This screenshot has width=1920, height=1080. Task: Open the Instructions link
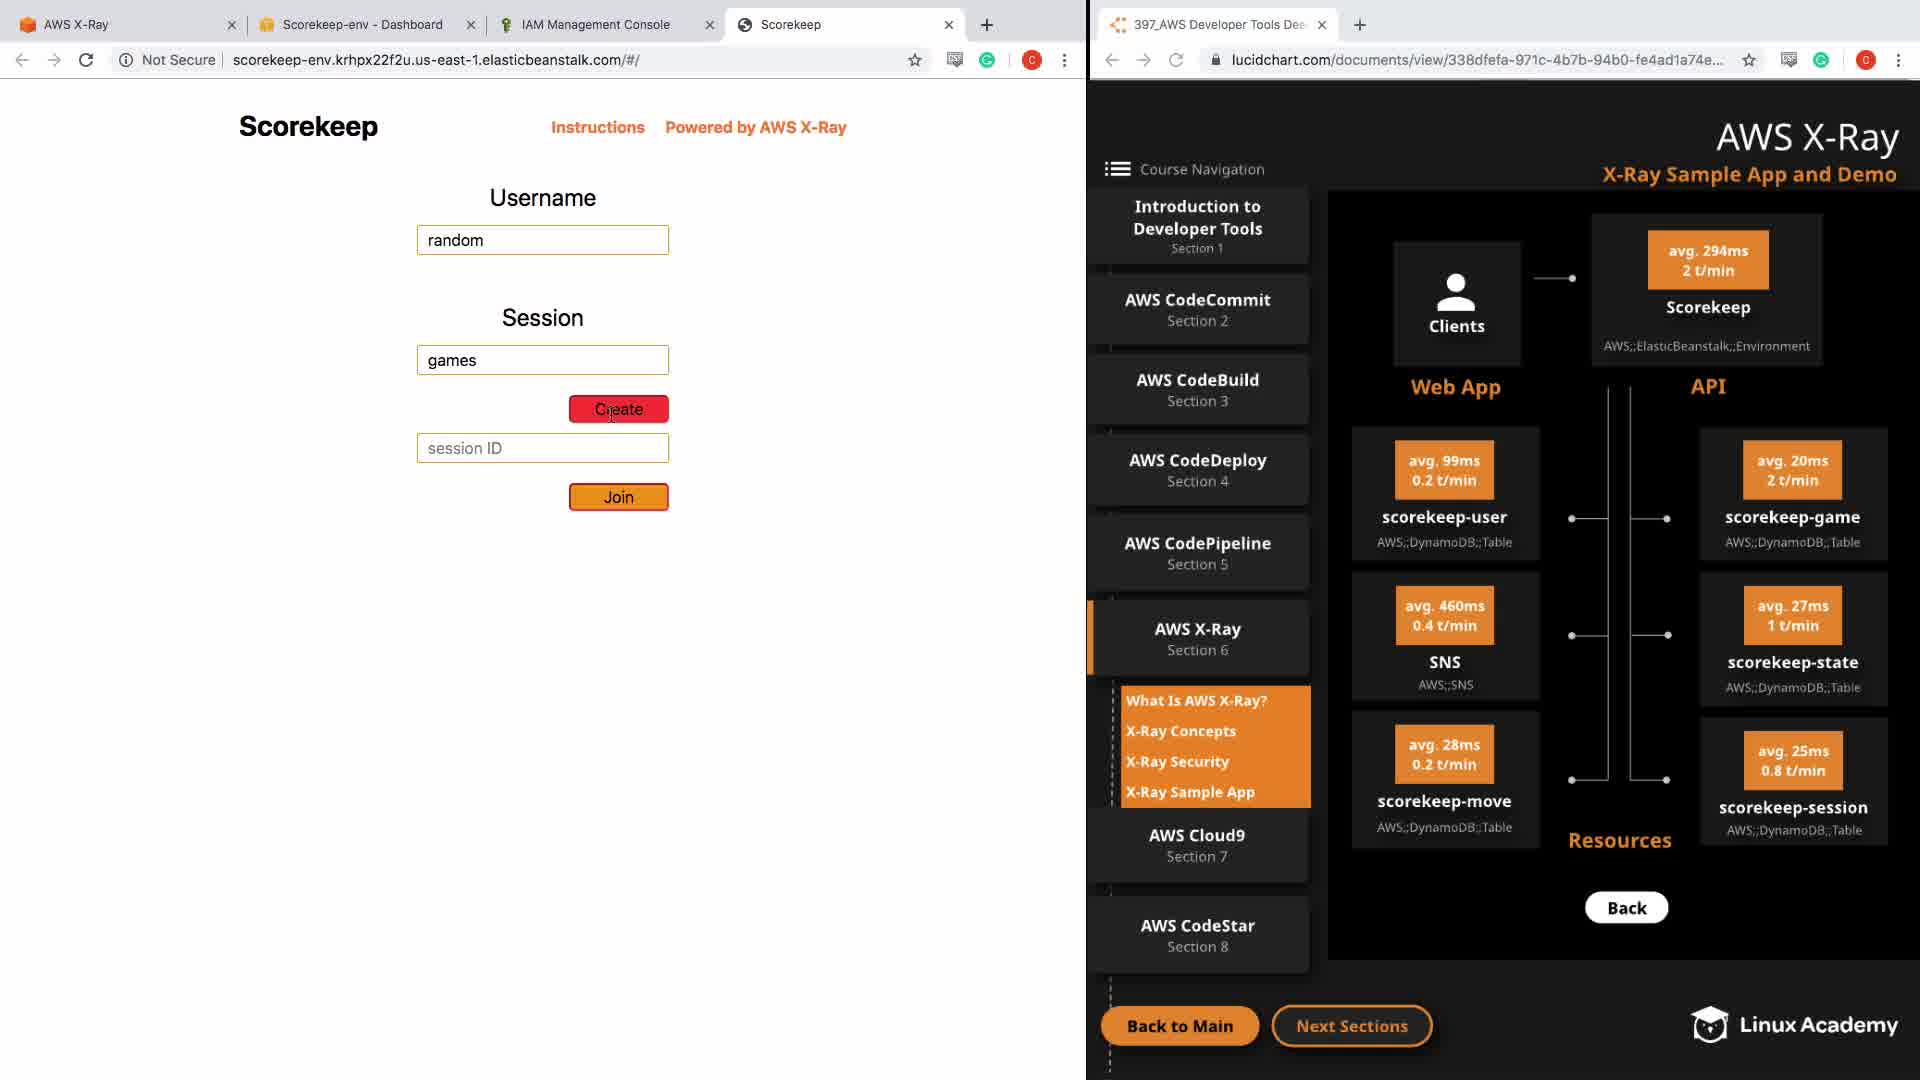(597, 127)
